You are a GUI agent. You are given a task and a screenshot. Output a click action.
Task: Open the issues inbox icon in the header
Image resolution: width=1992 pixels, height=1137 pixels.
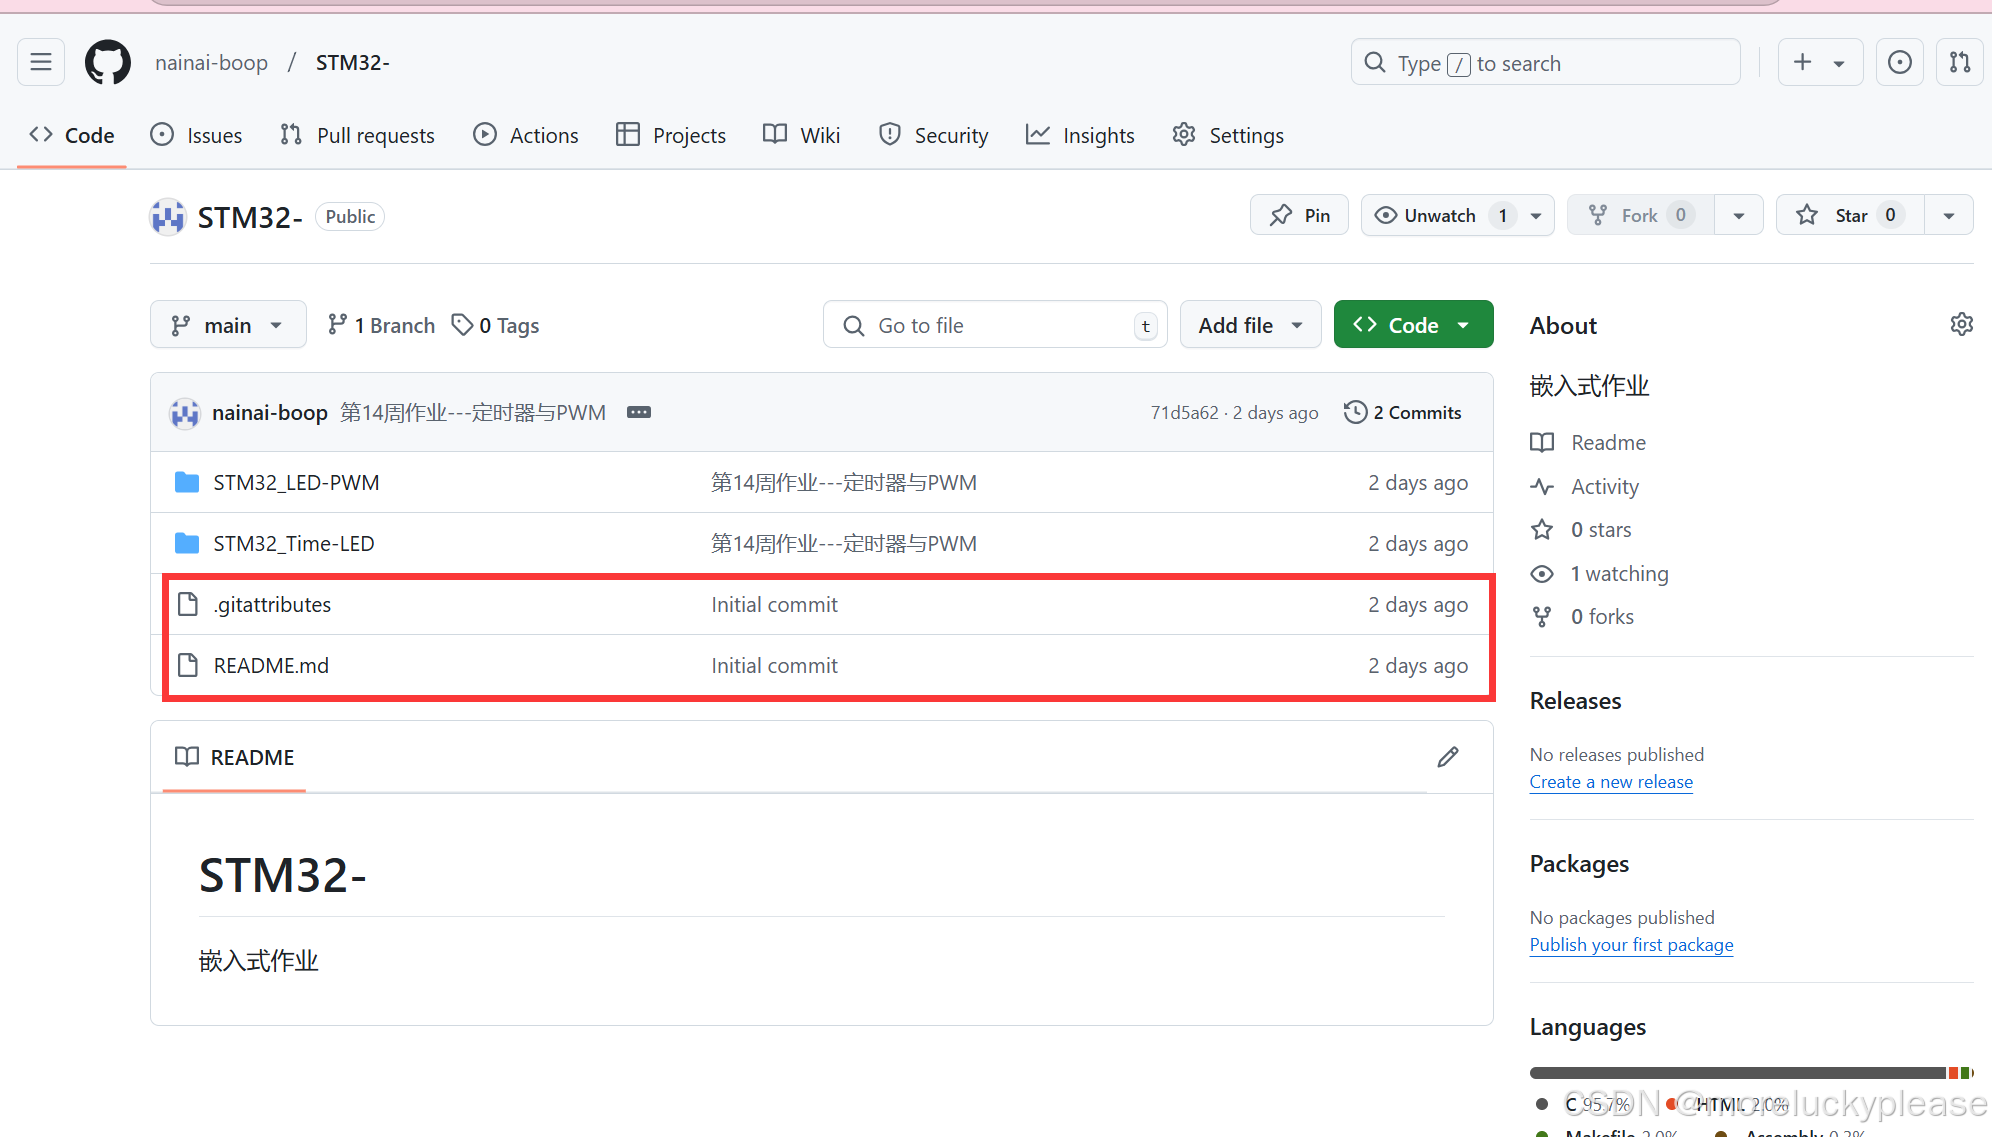pyautogui.click(x=1899, y=63)
